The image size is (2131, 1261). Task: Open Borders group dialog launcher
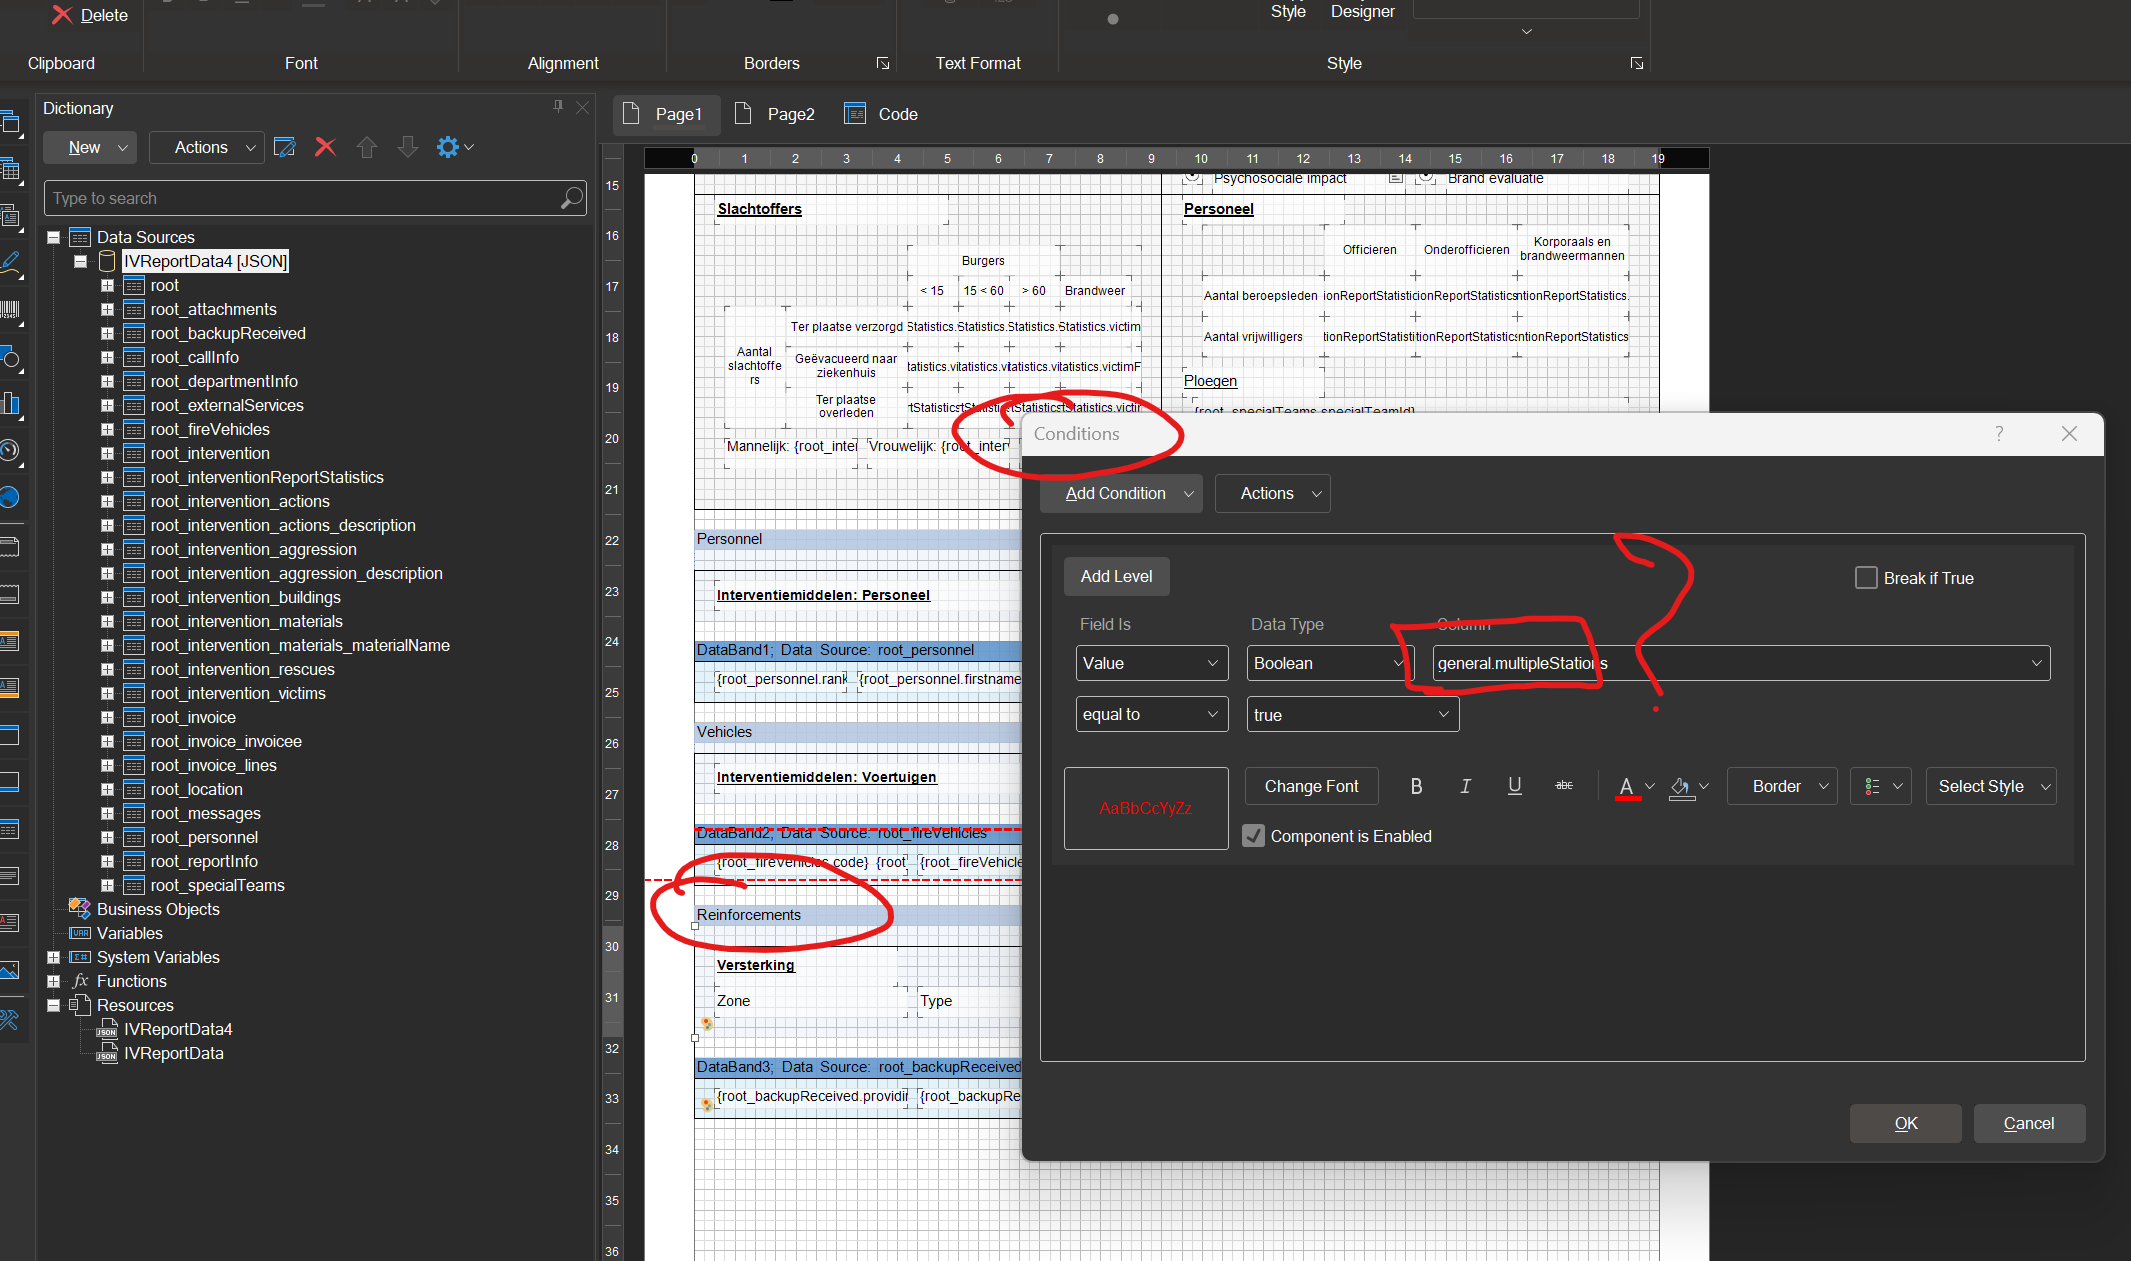coord(883,63)
